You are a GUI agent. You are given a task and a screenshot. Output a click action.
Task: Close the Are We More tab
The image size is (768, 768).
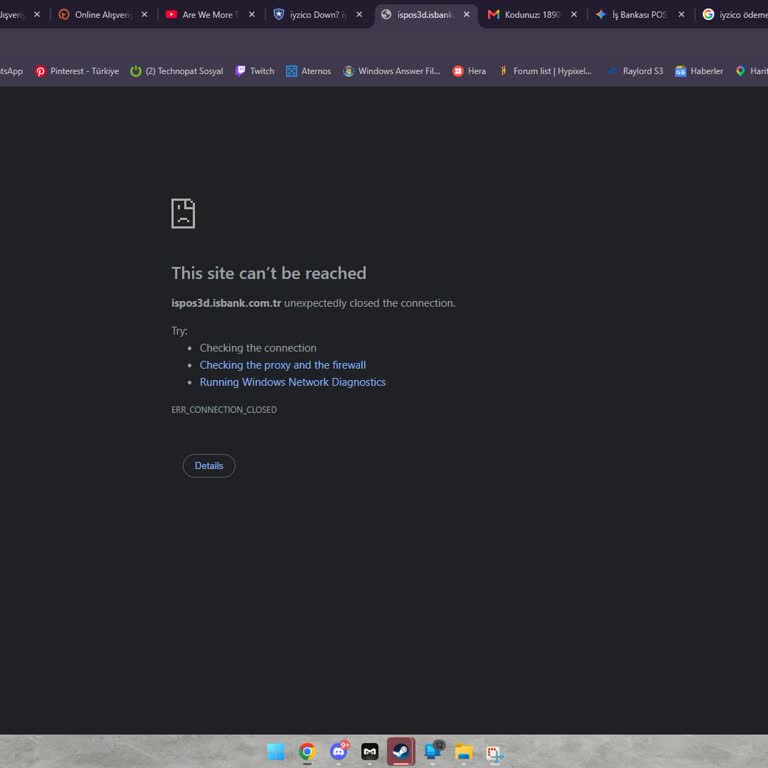coord(252,15)
